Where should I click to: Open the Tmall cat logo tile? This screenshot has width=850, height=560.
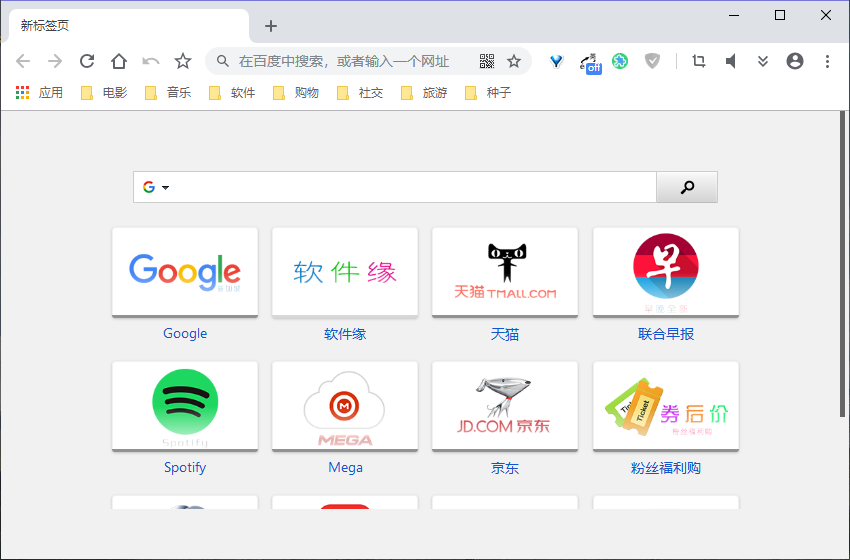click(x=505, y=272)
